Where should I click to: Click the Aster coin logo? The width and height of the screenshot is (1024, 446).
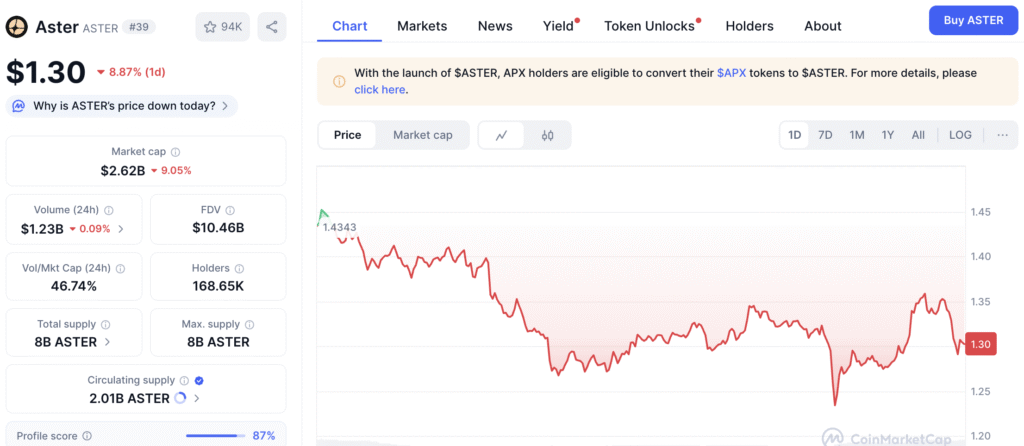click(x=16, y=27)
